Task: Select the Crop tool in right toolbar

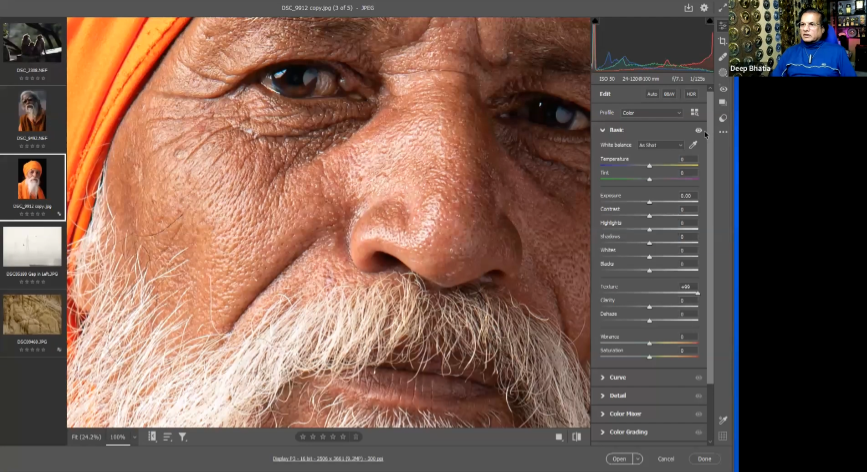Action: 723,41
